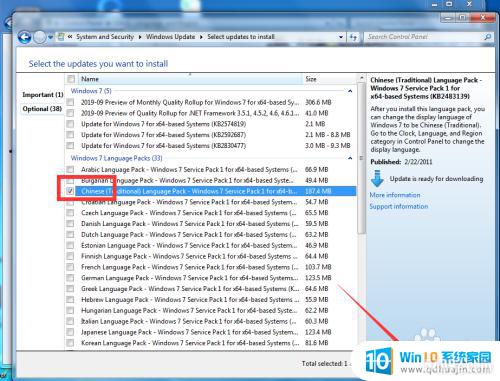Close the Windows Update window
Image resolution: width=500 pixels, height=381 pixels.
pyautogui.click(x=482, y=18)
